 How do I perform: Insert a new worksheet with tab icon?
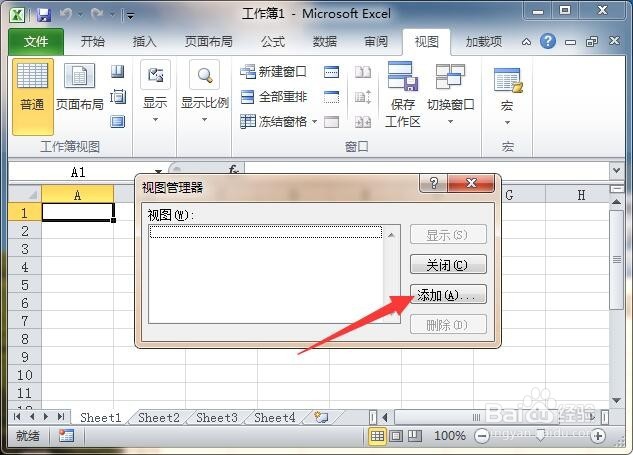click(322, 417)
